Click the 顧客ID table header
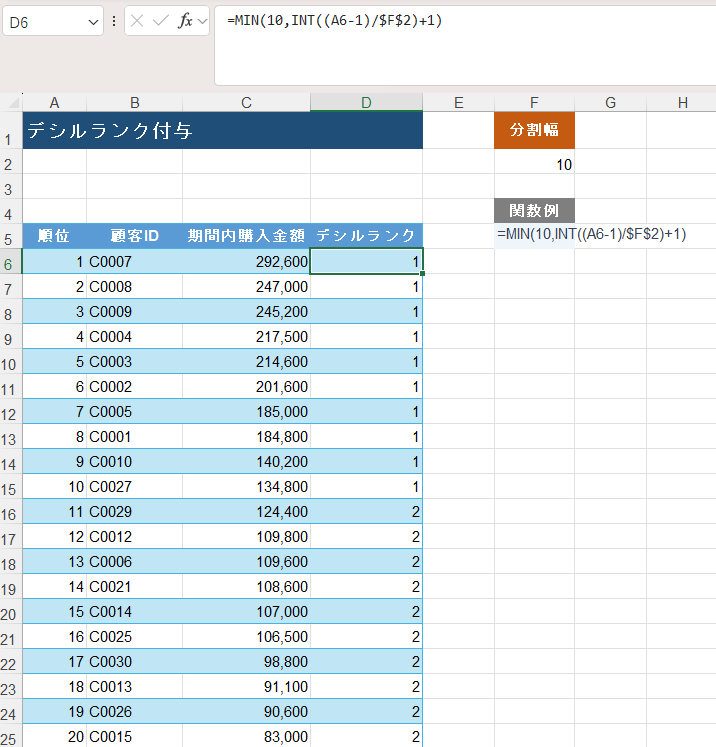 (134, 235)
